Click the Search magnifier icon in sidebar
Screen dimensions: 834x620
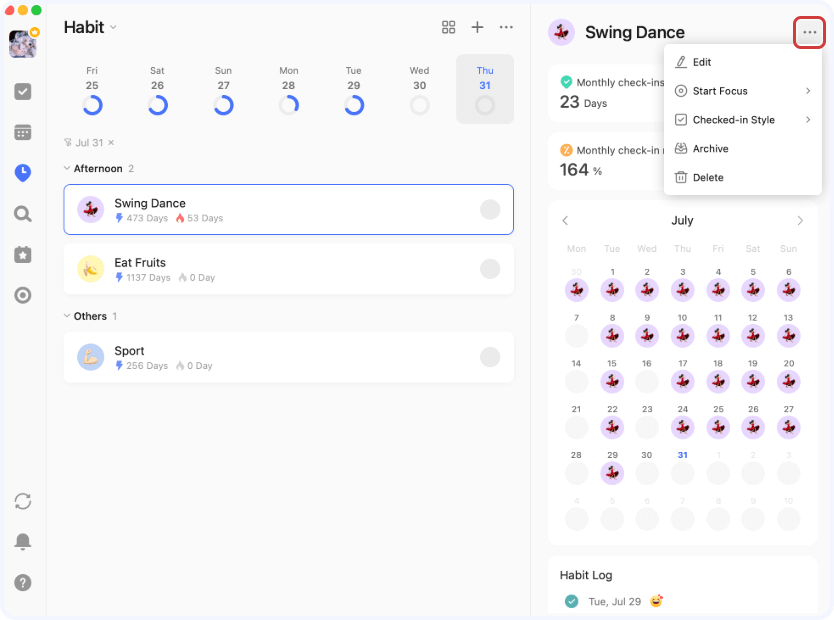(23, 214)
